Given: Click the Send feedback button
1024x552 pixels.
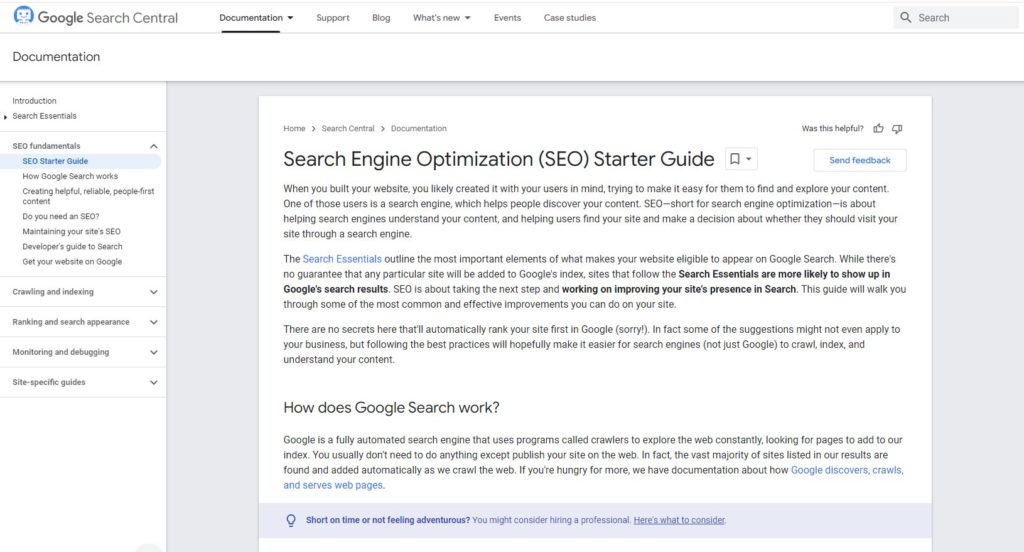Looking at the screenshot, I should (x=859, y=160).
